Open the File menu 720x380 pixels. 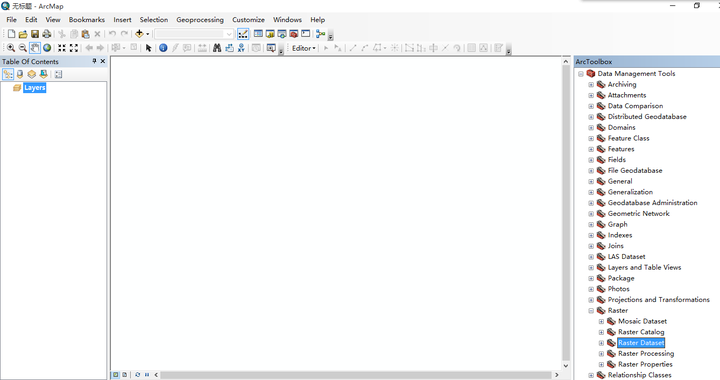tap(11, 20)
